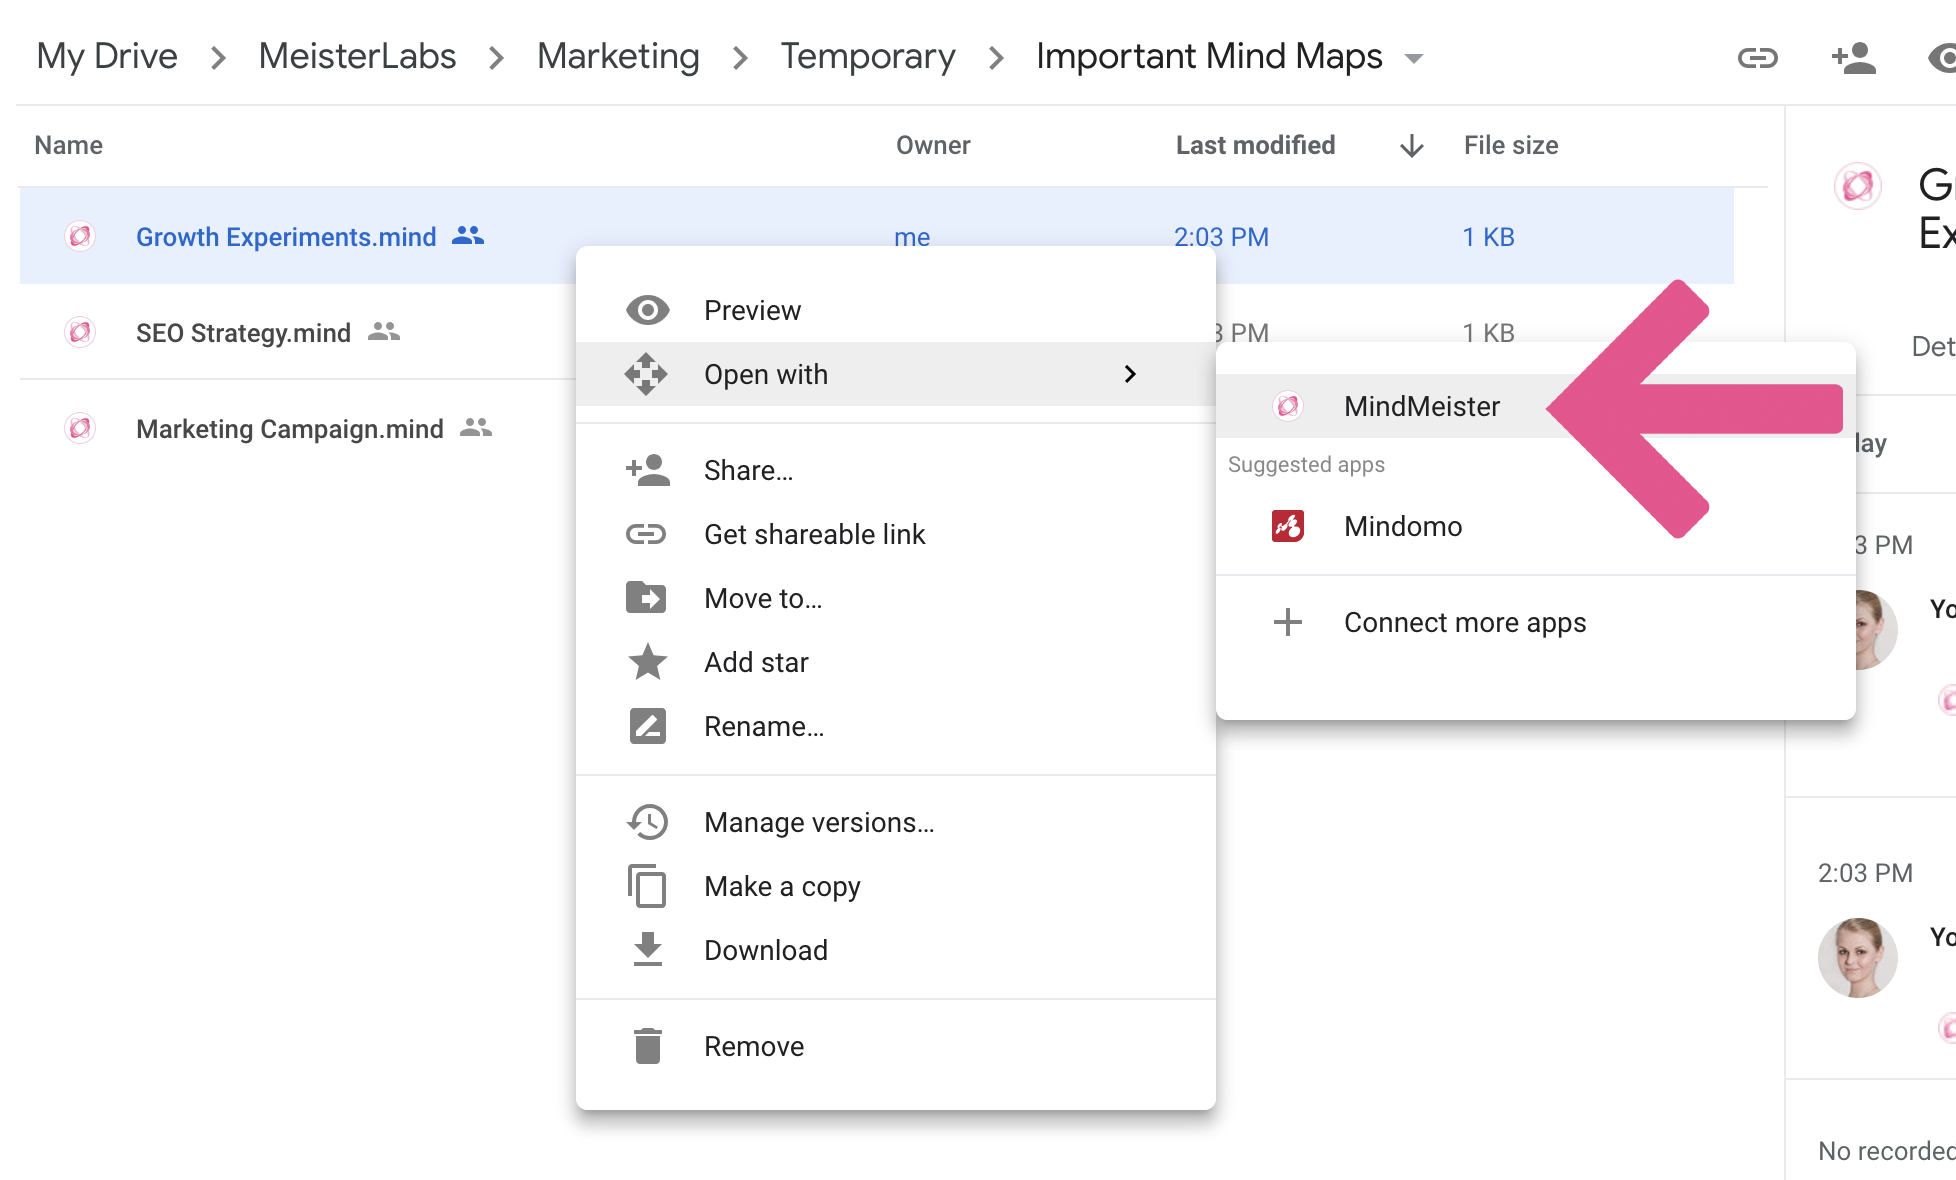
Task: Select Share… in the context menu
Action: coord(896,470)
